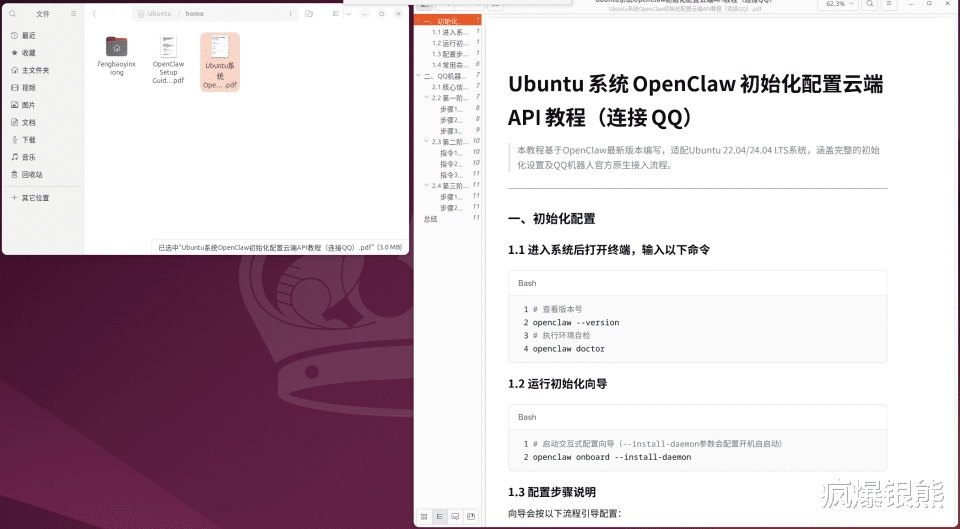Jump to outline entry 指令3
The width and height of the screenshot is (960, 529).
pyautogui.click(x=452, y=175)
